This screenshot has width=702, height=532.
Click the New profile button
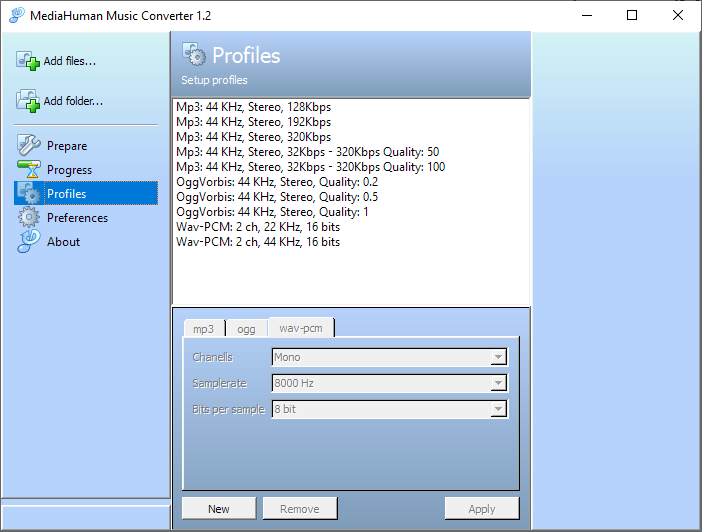click(219, 508)
